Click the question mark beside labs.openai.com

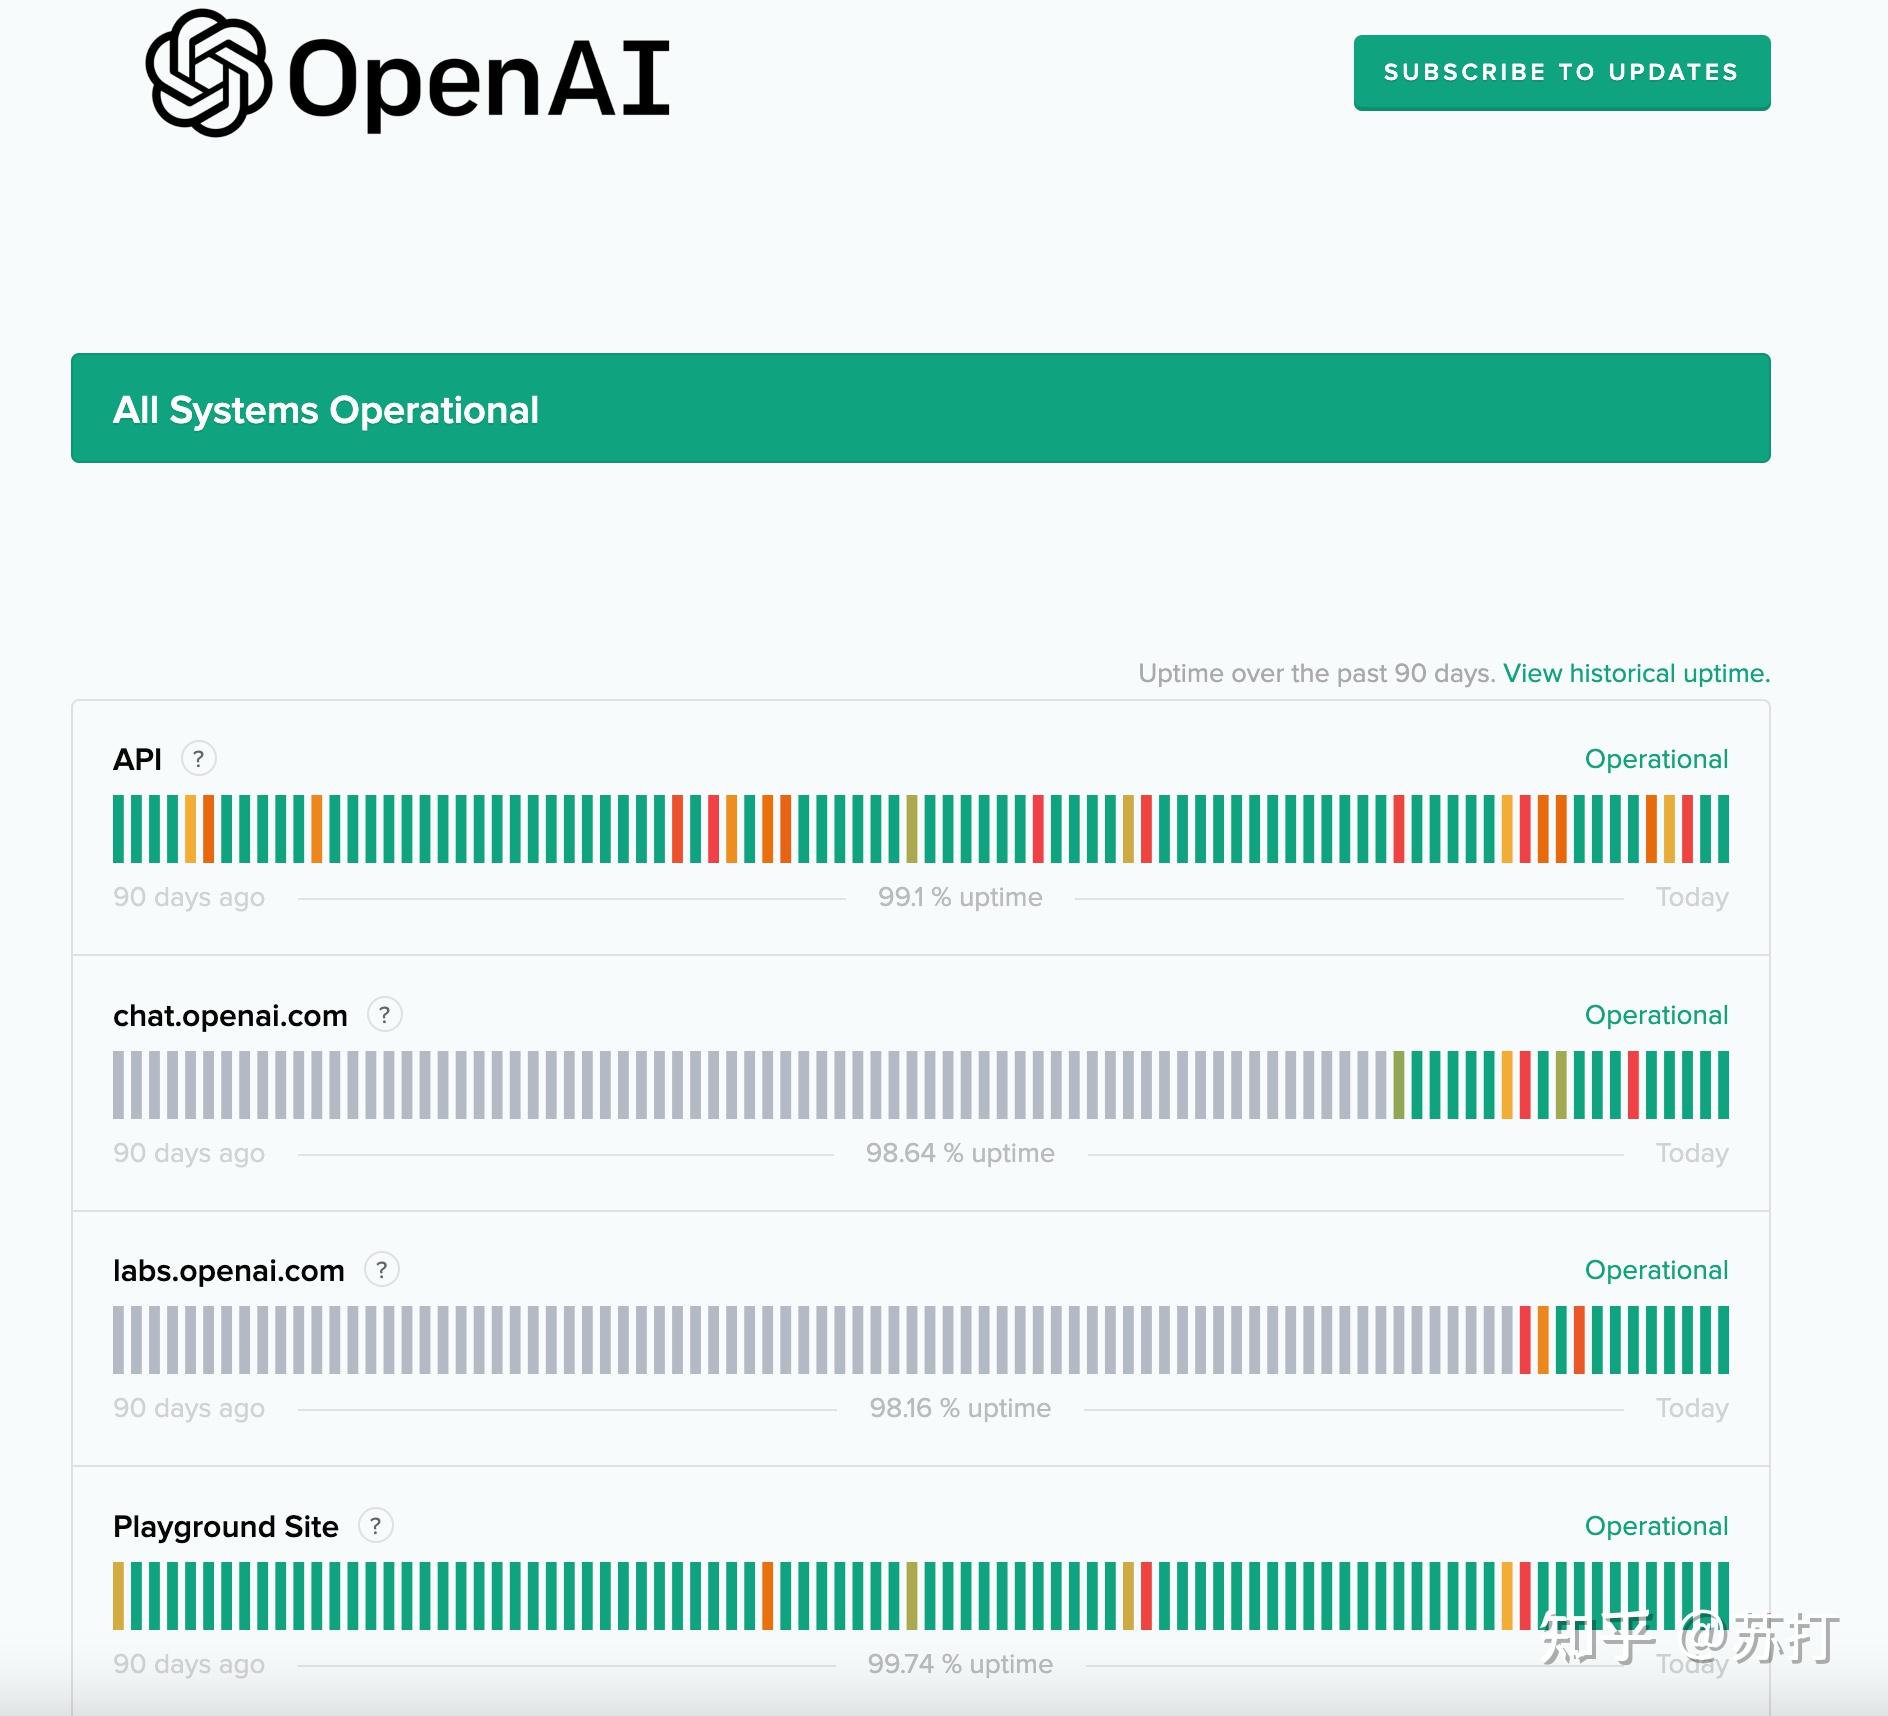point(380,1269)
